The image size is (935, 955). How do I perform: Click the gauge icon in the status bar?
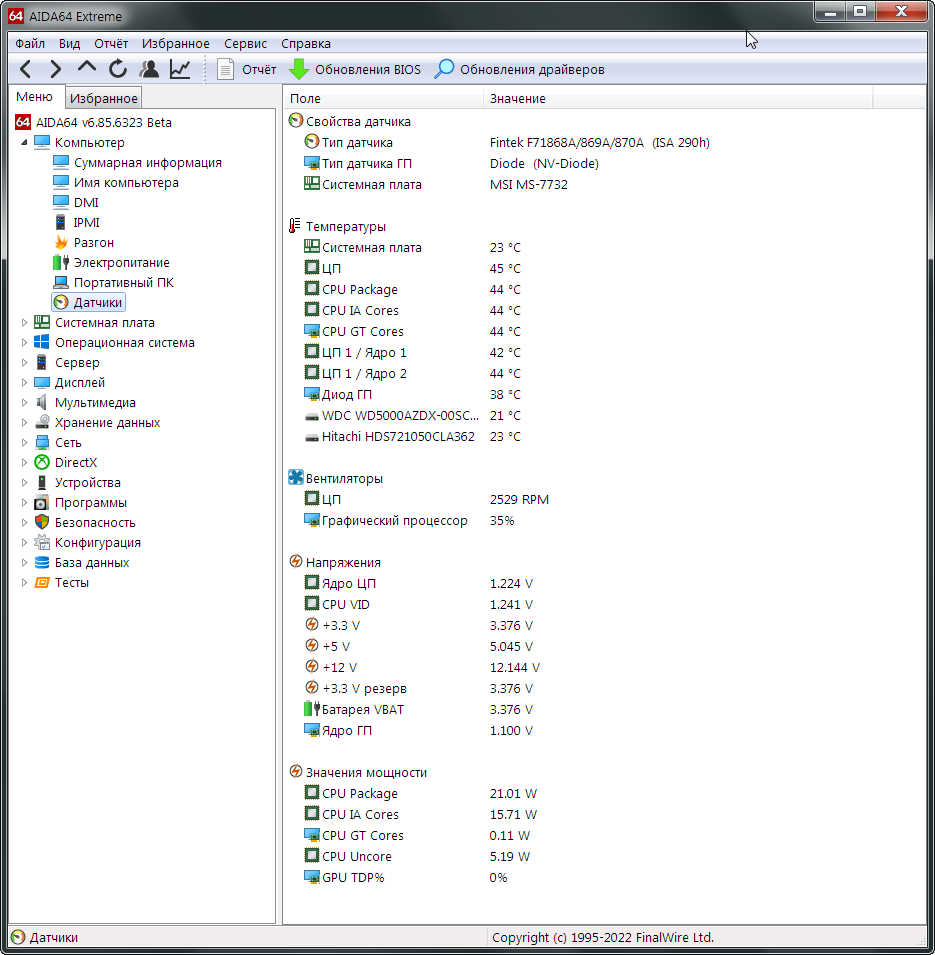[18, 937]
